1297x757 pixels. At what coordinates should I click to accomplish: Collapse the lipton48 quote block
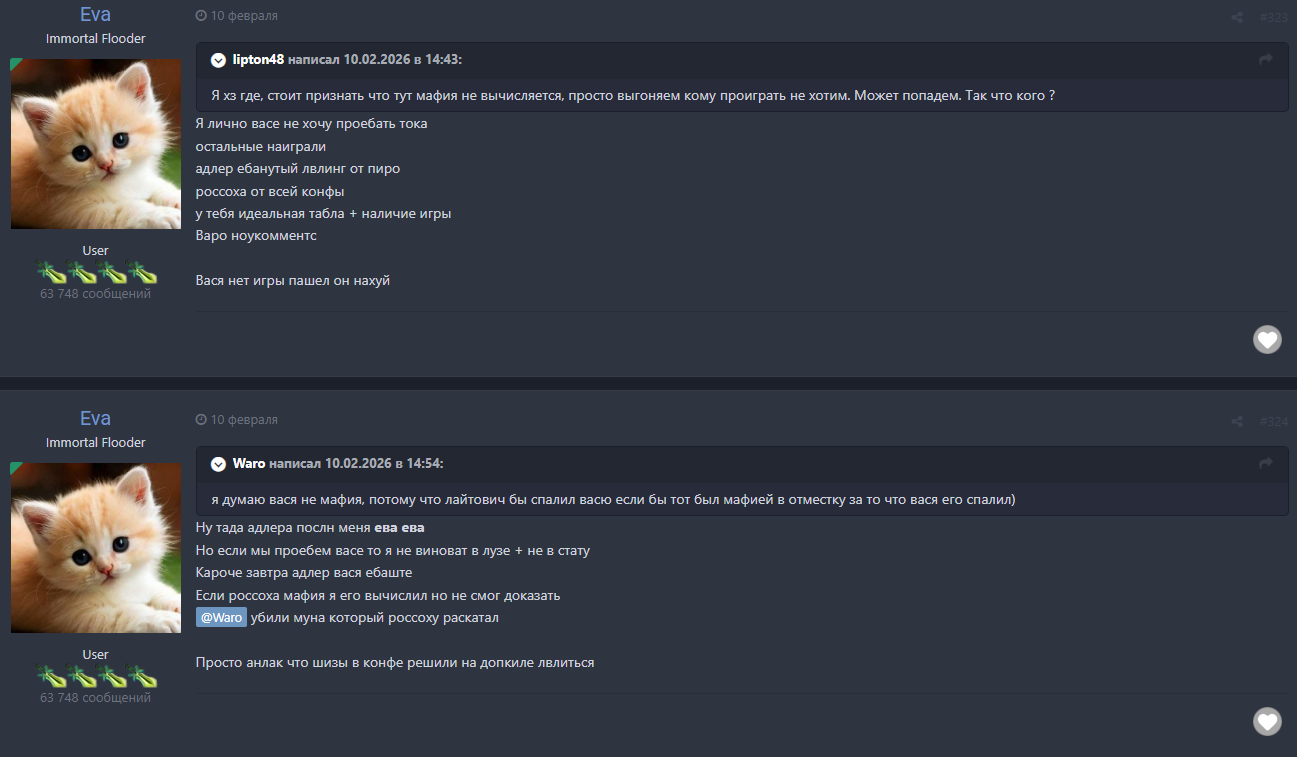[x=218, y=60]
